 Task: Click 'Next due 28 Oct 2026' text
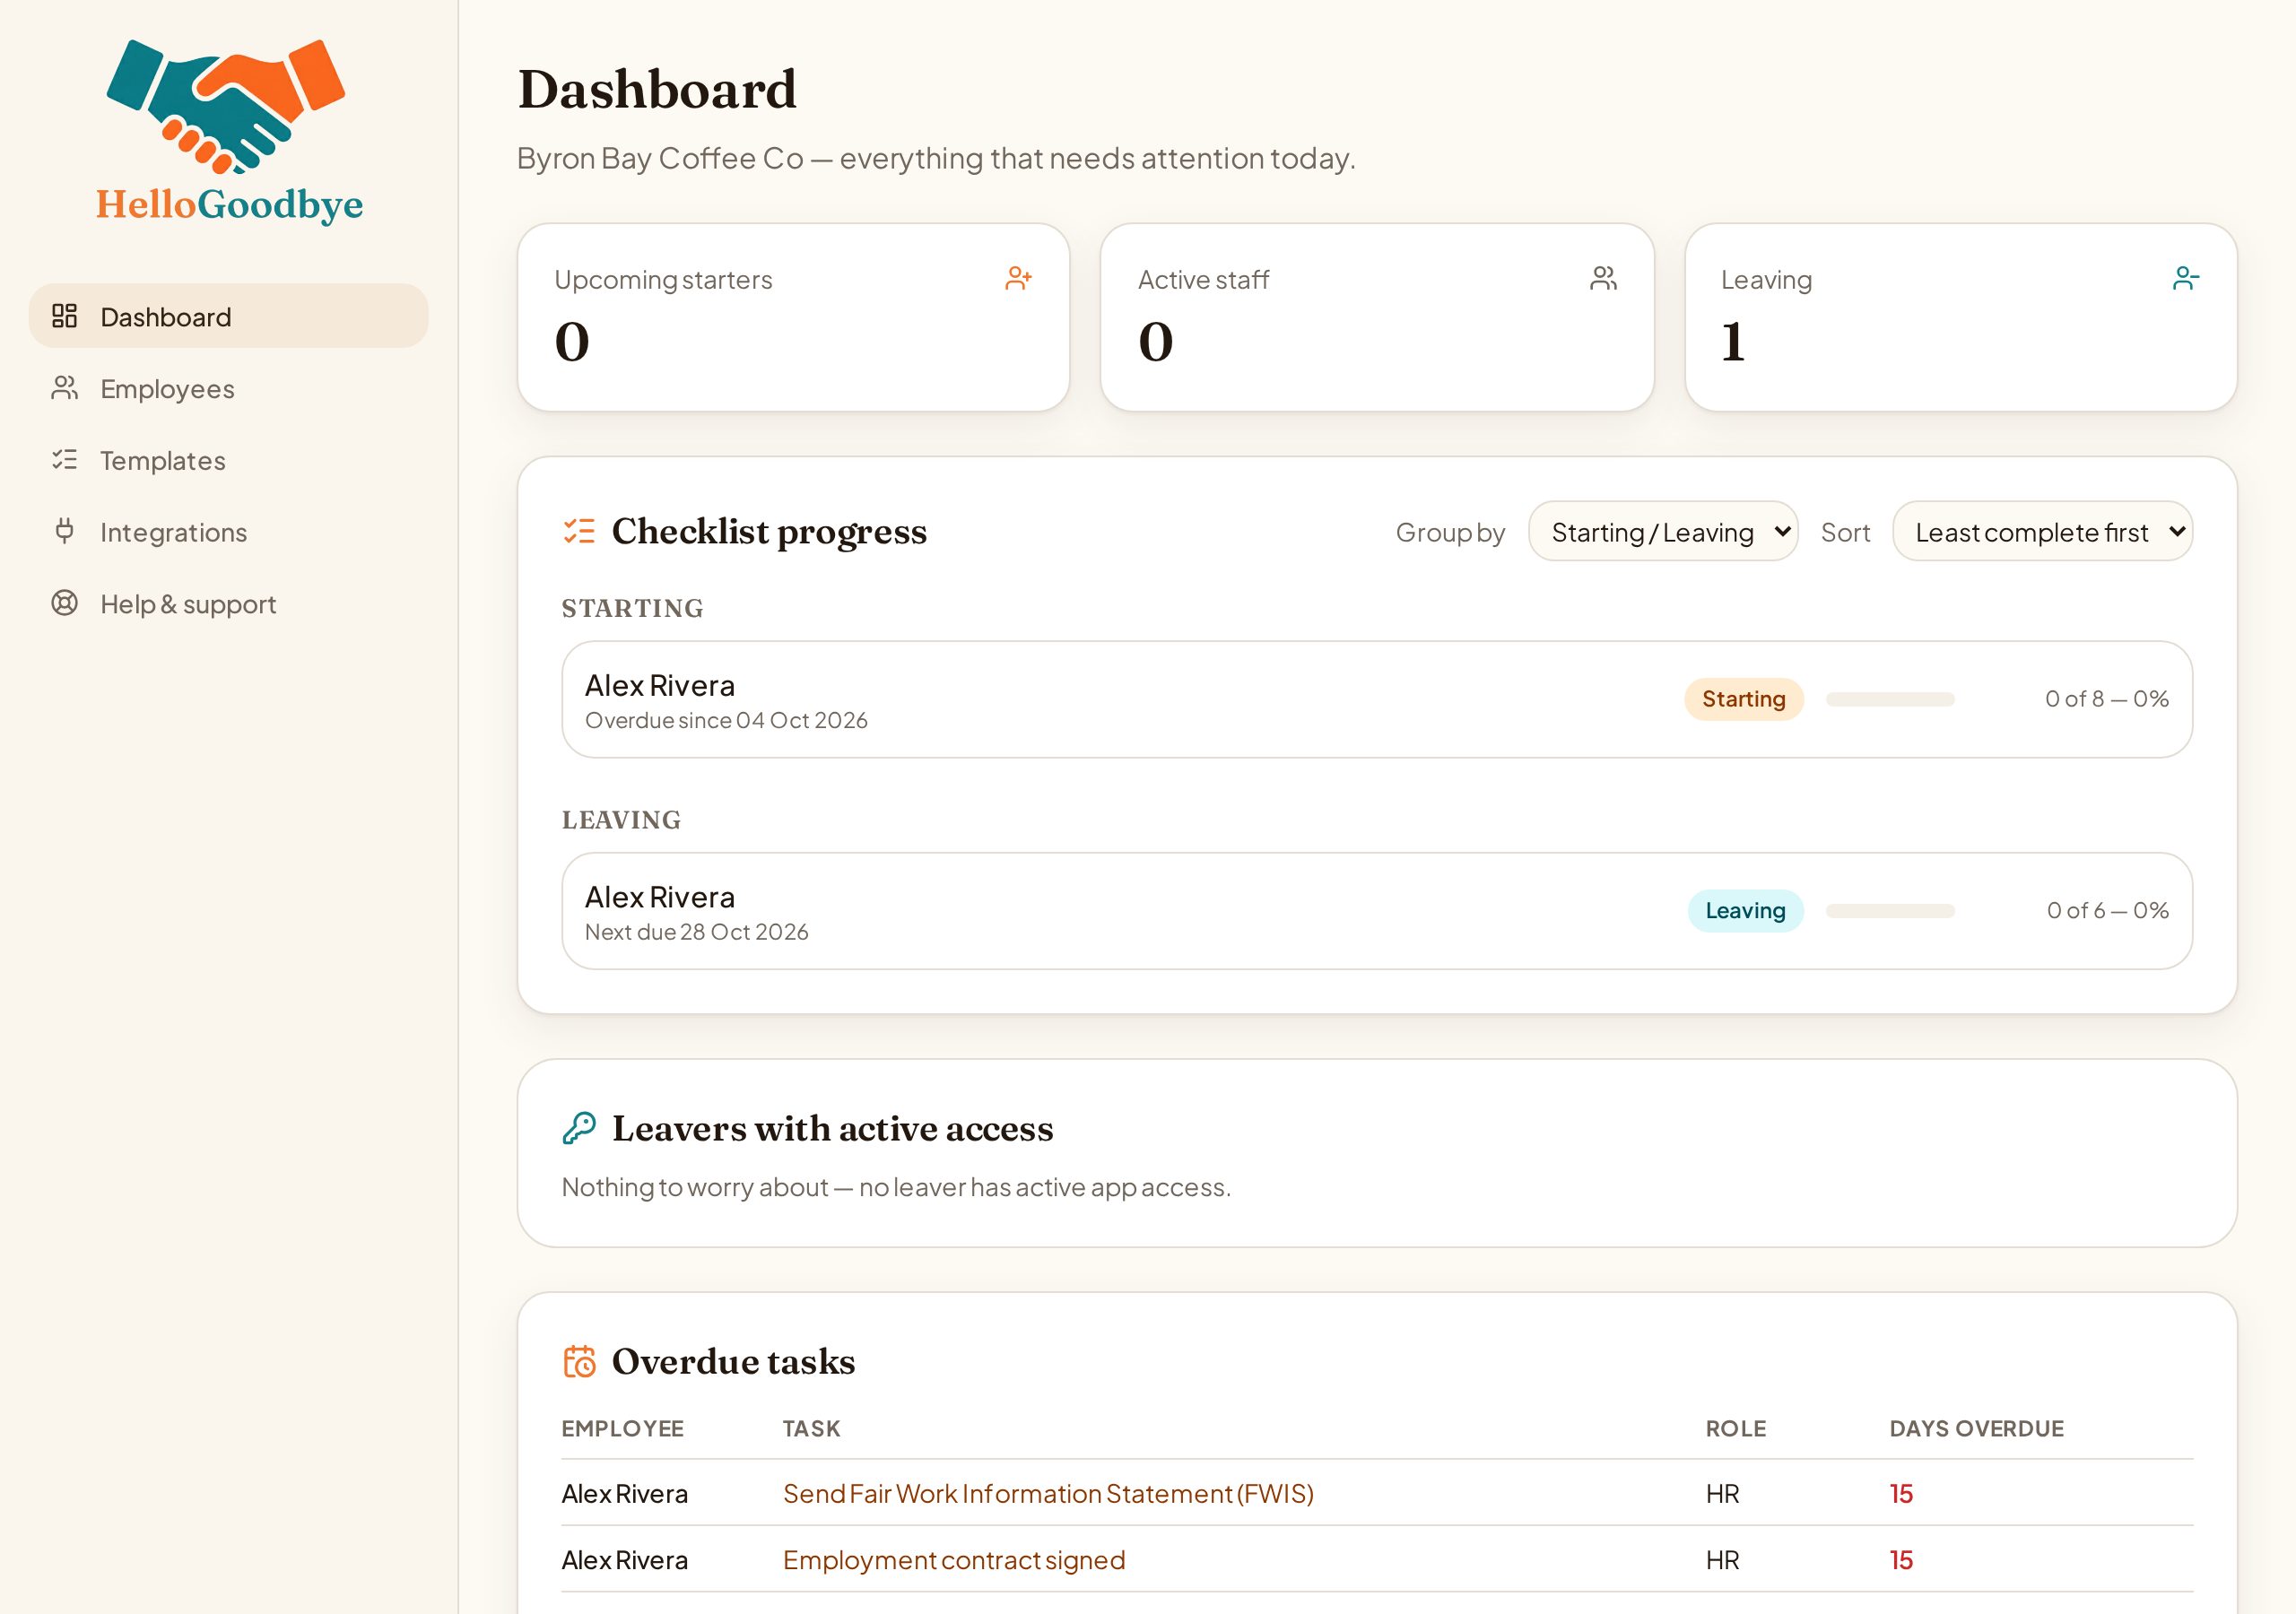[x=697, y=932]
